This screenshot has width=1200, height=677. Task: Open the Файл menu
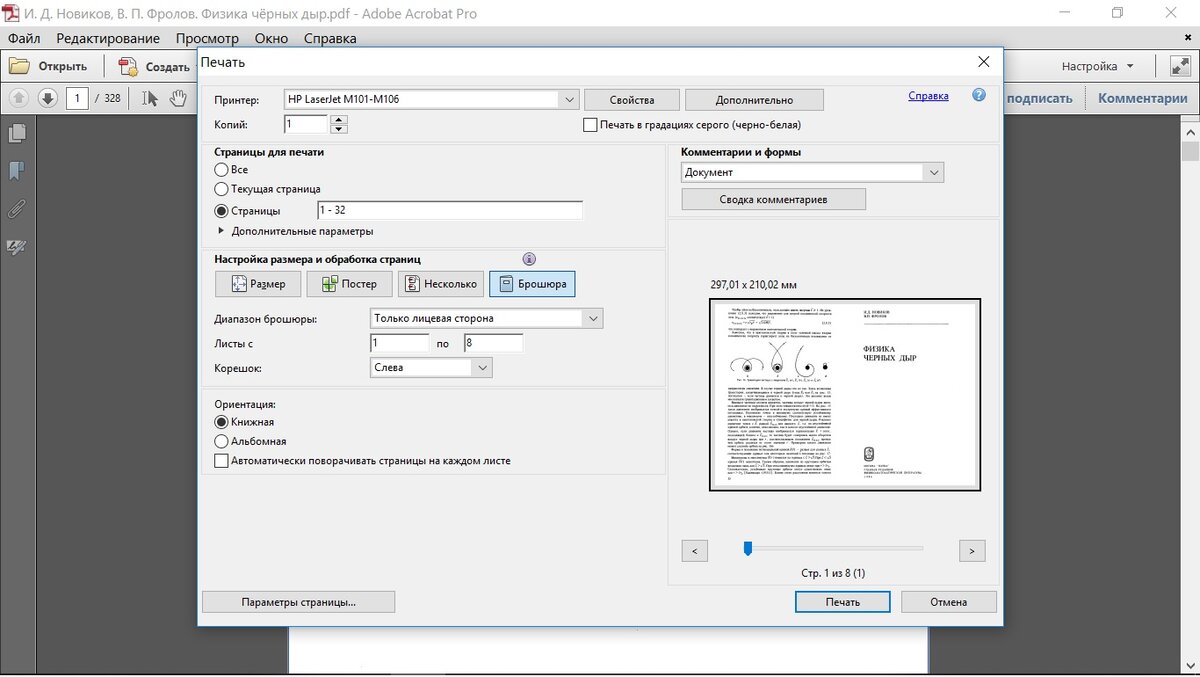(24, 38)
